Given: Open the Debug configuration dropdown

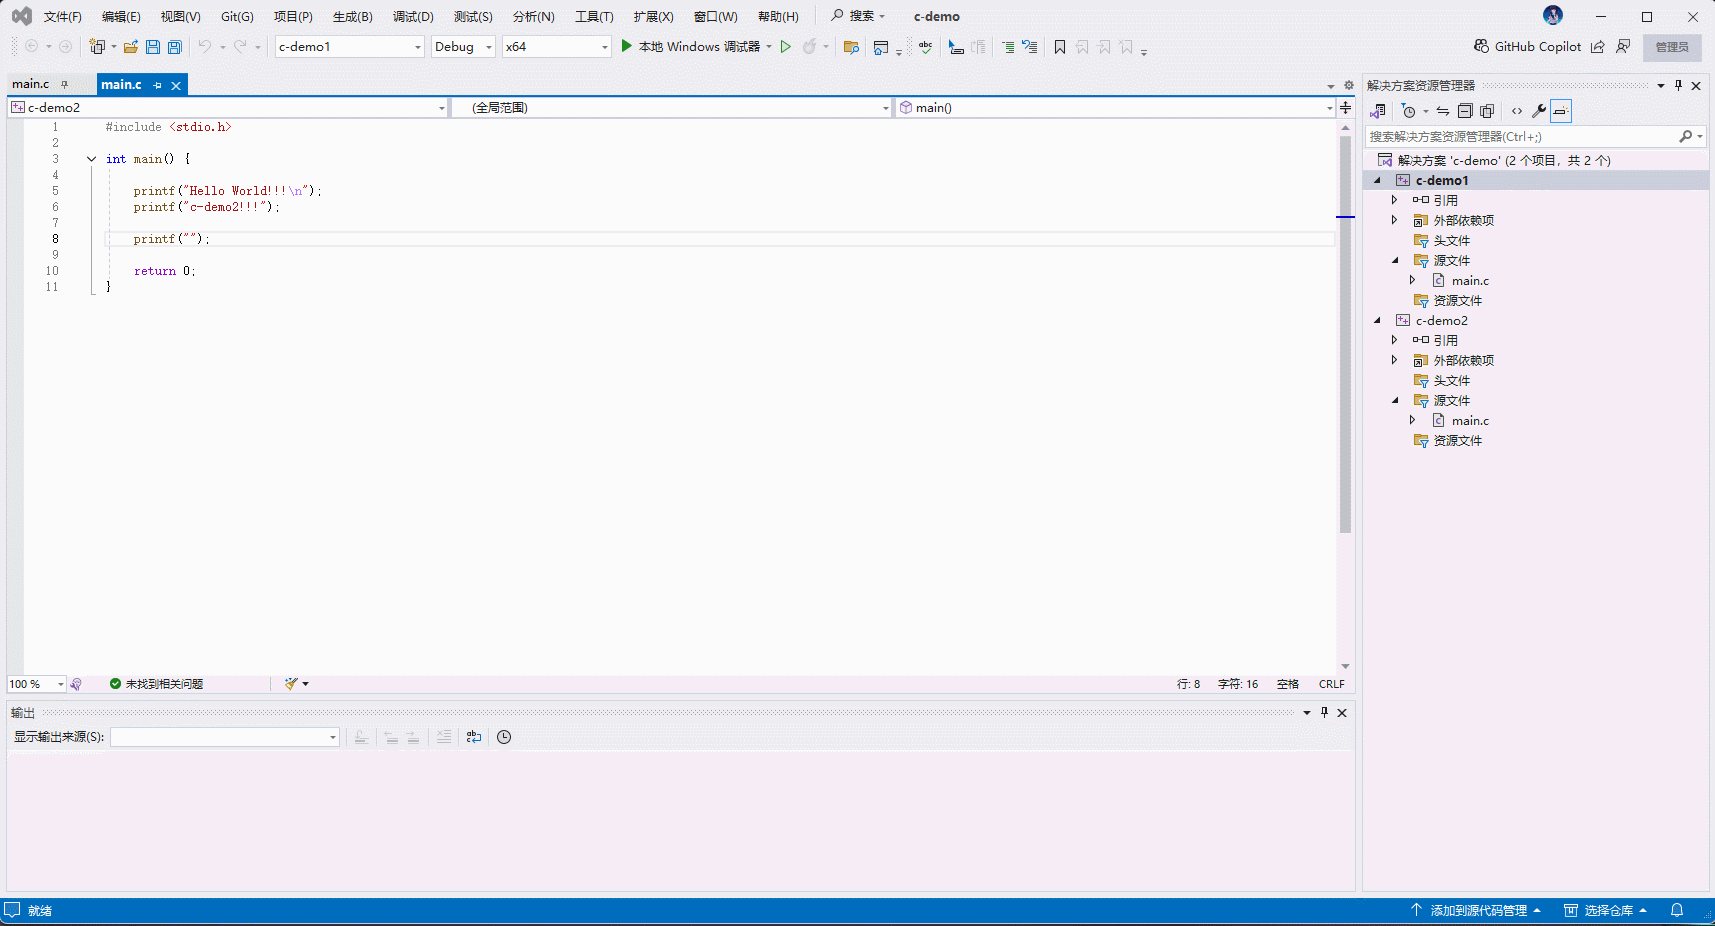Looking at the screenshot, I should coord(463,47).
